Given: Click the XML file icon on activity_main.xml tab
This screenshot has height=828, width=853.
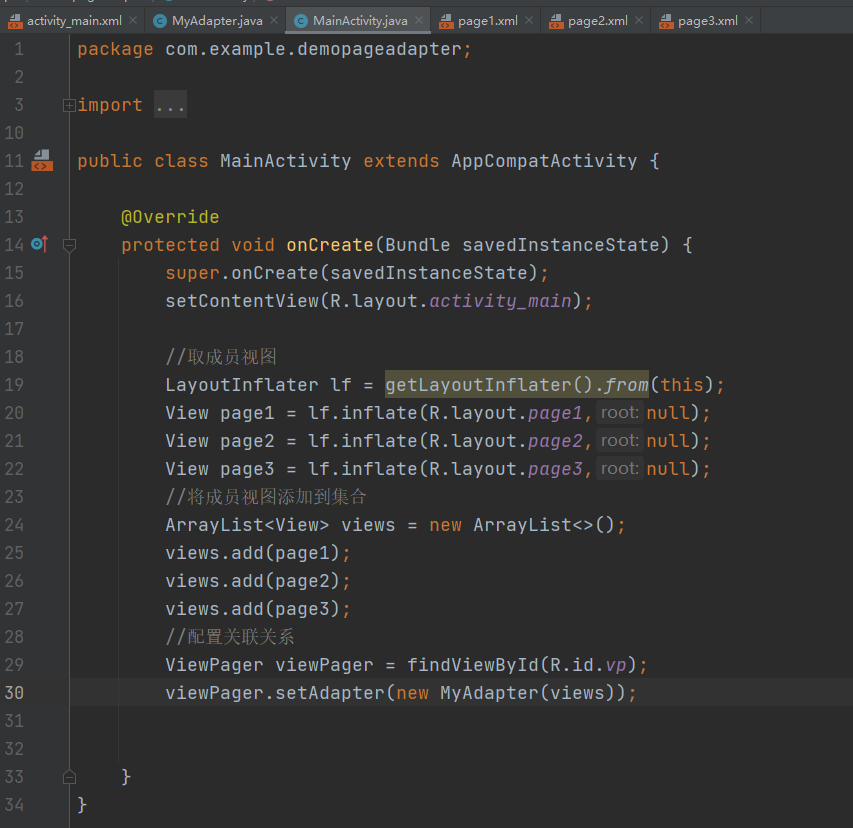Looking at the screenshot, I should click(15, 21).
